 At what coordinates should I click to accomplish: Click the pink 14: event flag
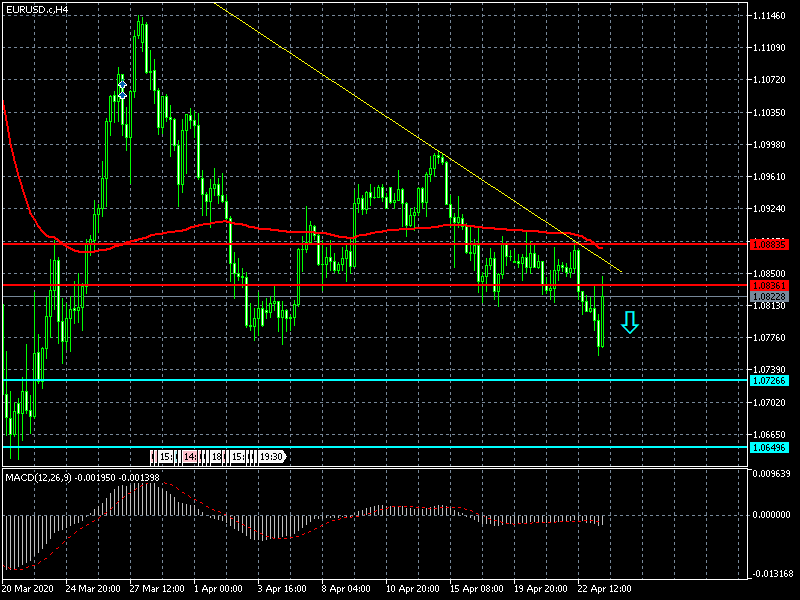coord(190,457)
